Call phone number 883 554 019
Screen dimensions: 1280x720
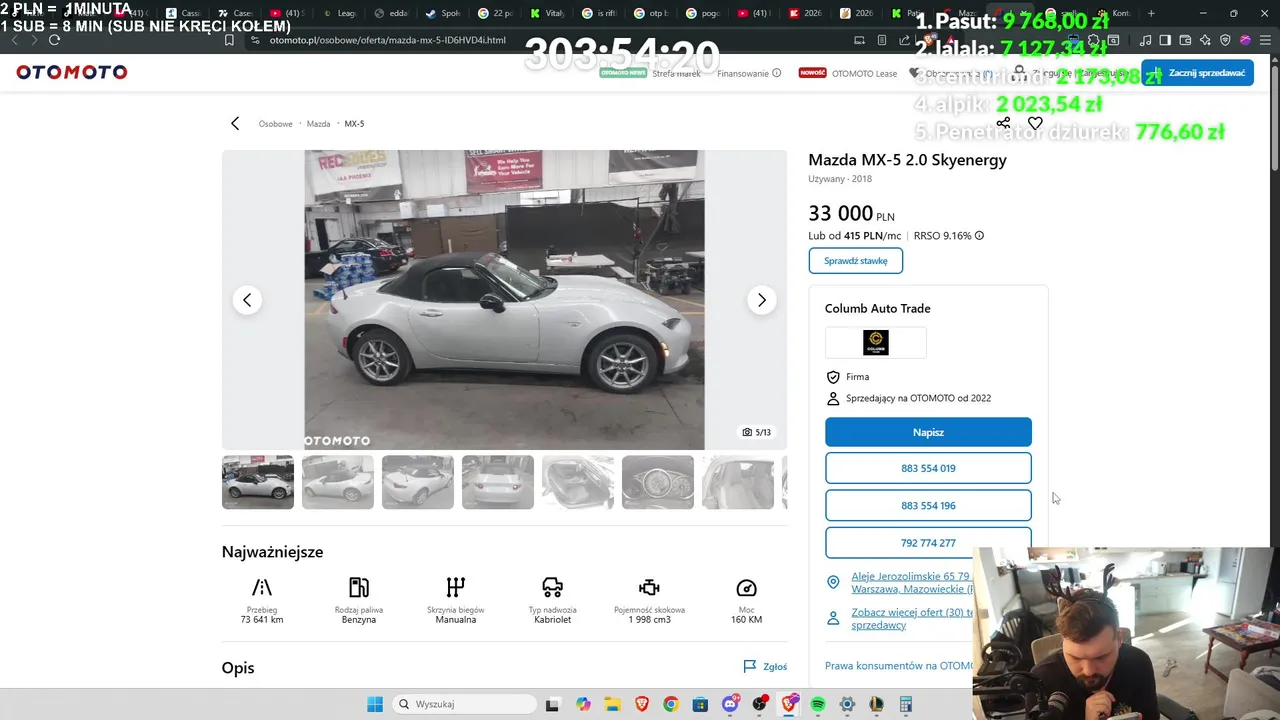tap(928, 468)
